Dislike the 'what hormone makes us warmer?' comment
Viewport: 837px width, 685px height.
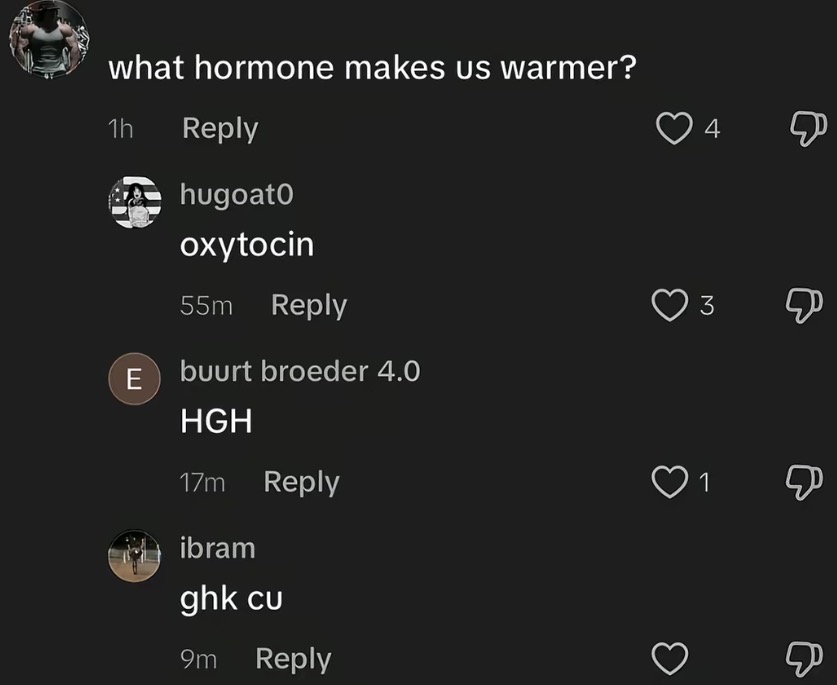pyautogui.click(x=808, y=128)
